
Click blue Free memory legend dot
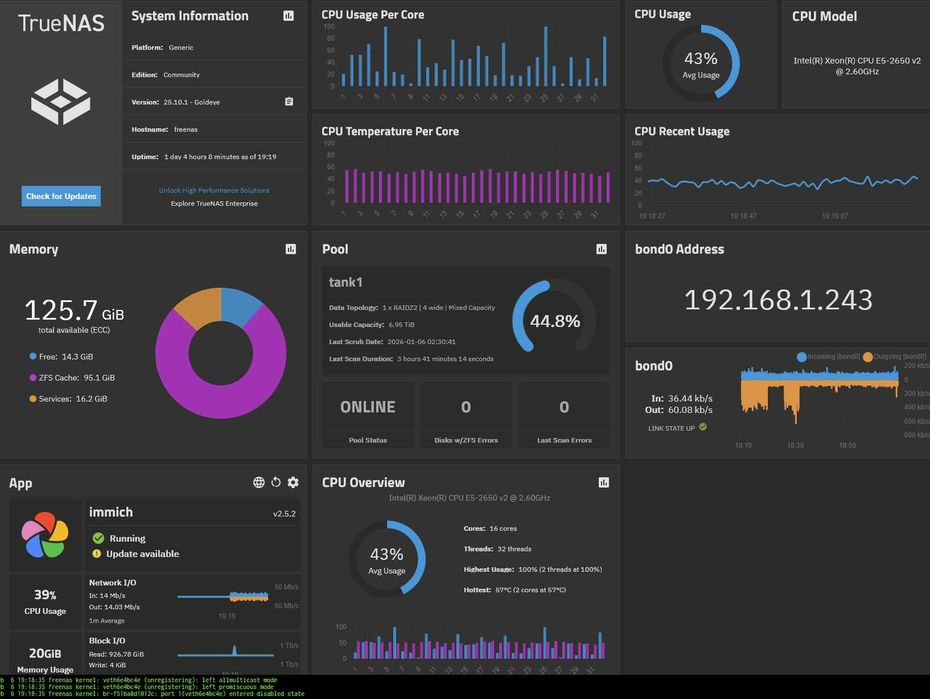pos(33,356)
